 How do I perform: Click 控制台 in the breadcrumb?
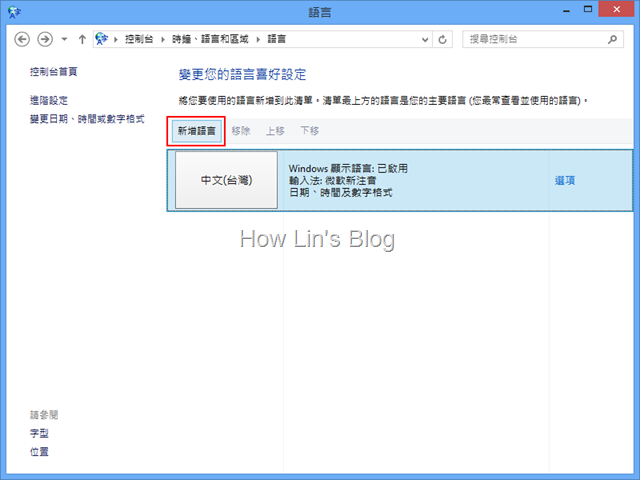(x=139, y=39)
